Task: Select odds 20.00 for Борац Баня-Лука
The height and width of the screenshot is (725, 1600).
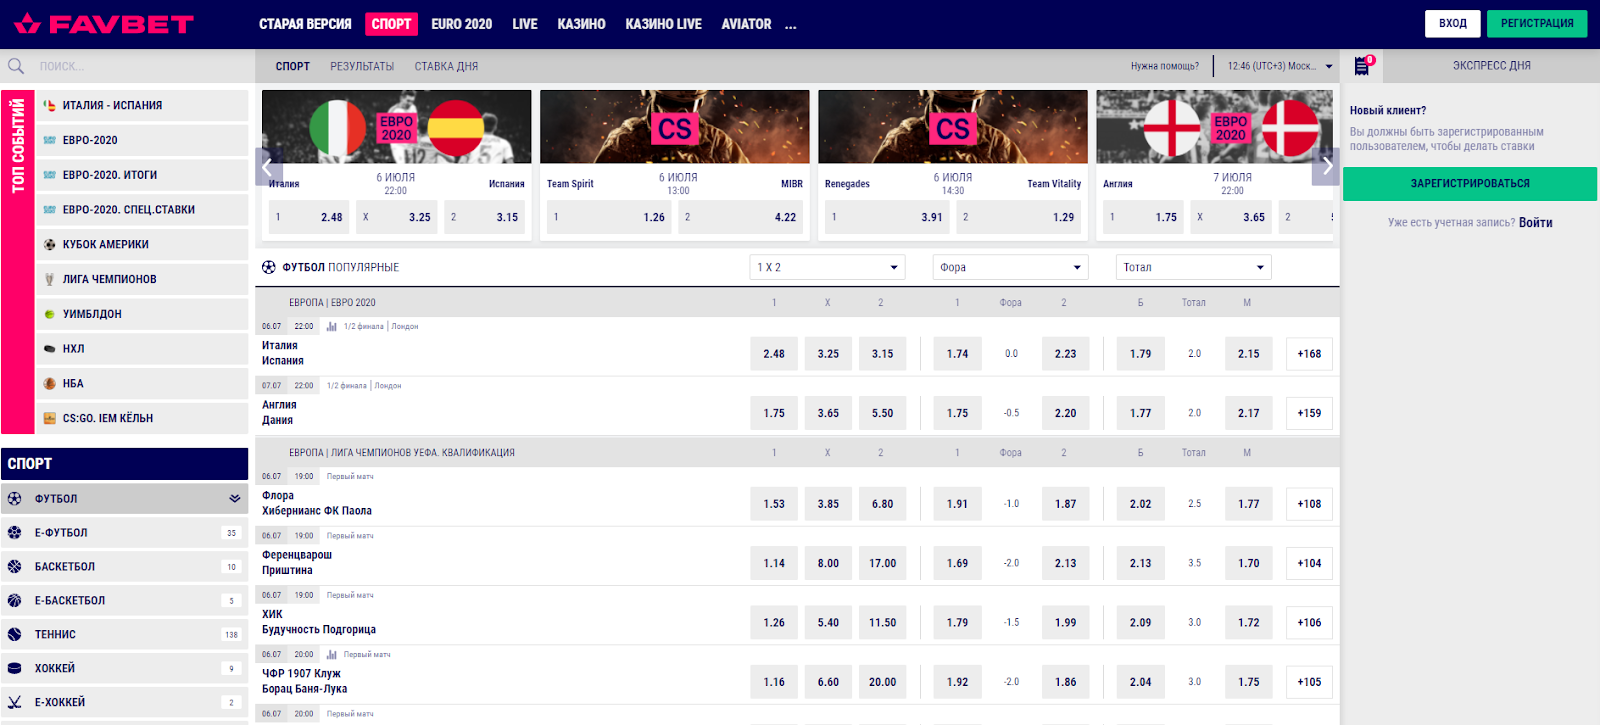Action: coord(882,682)
